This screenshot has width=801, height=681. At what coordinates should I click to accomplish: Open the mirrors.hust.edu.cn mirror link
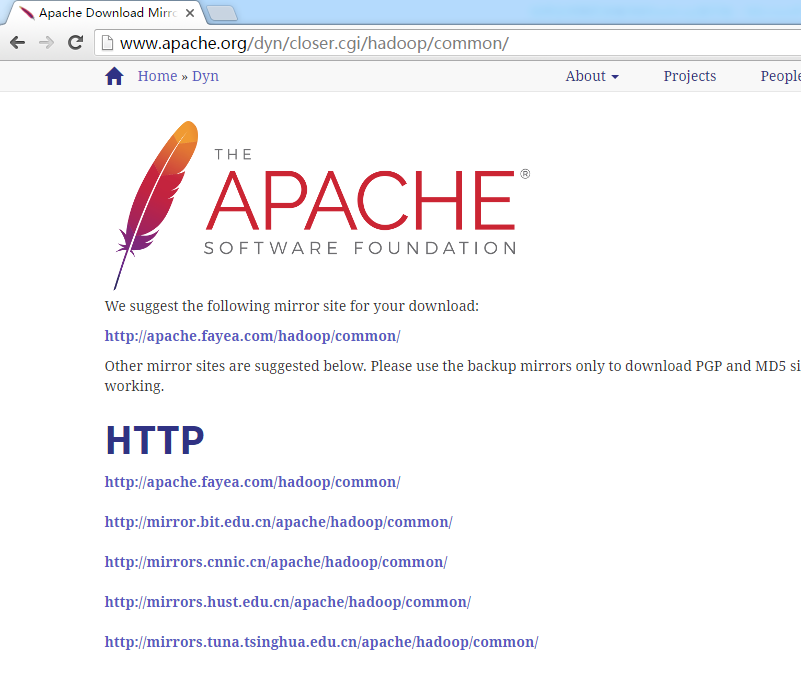tap(288, 602)
